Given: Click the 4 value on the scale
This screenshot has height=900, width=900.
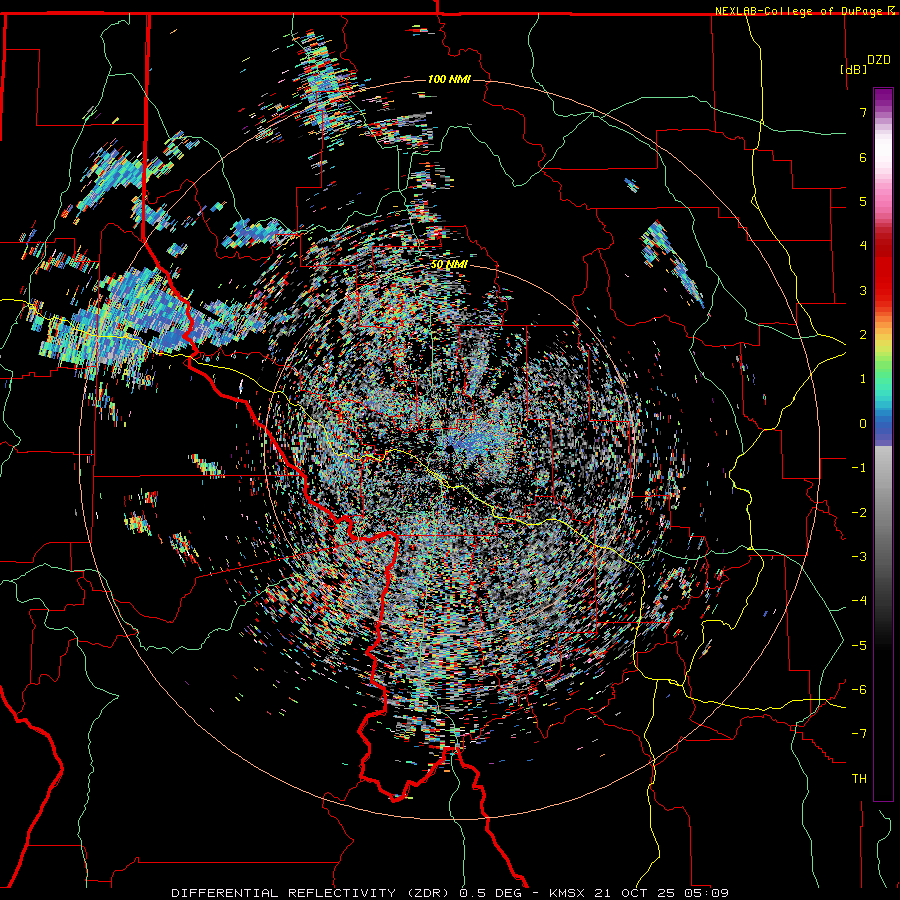Looking at the screenshot, I should click(863, 246).
